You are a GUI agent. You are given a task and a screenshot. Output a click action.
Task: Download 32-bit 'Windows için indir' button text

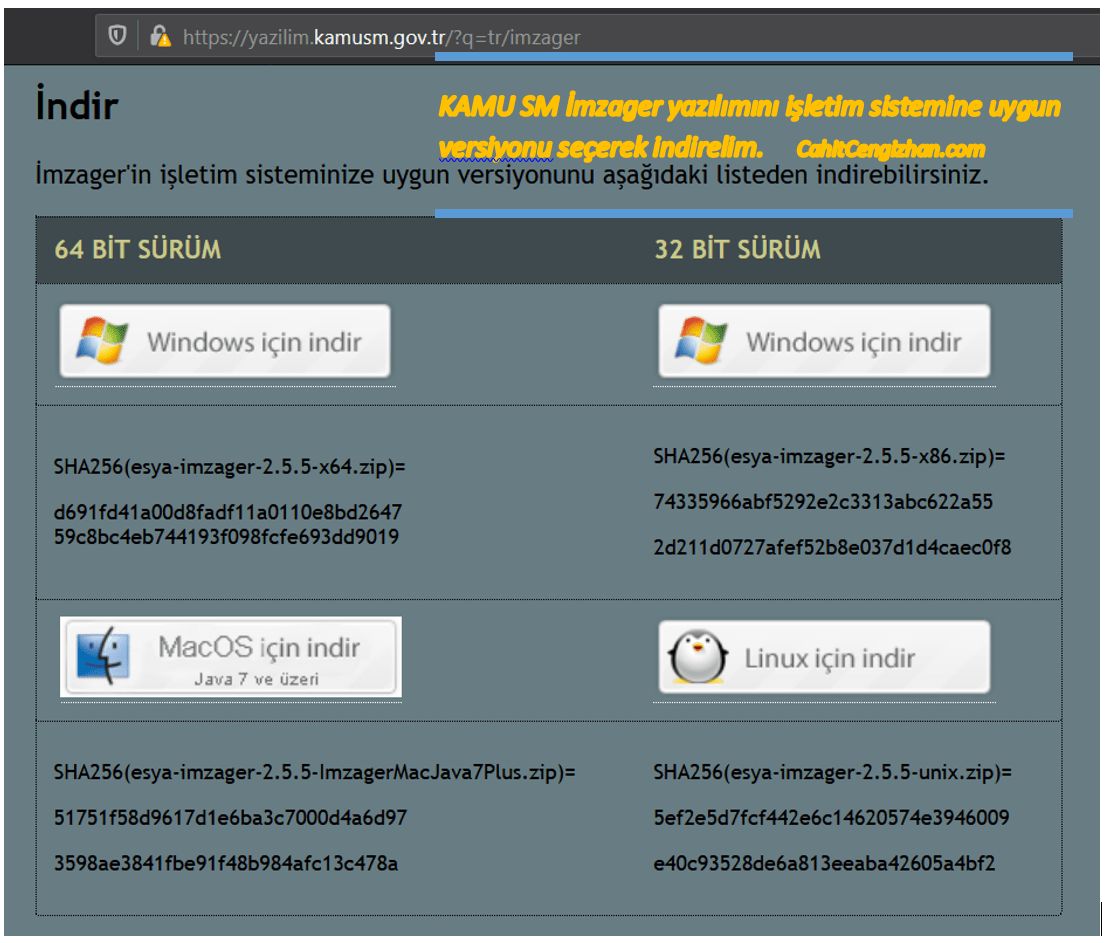tap(853, 342)
